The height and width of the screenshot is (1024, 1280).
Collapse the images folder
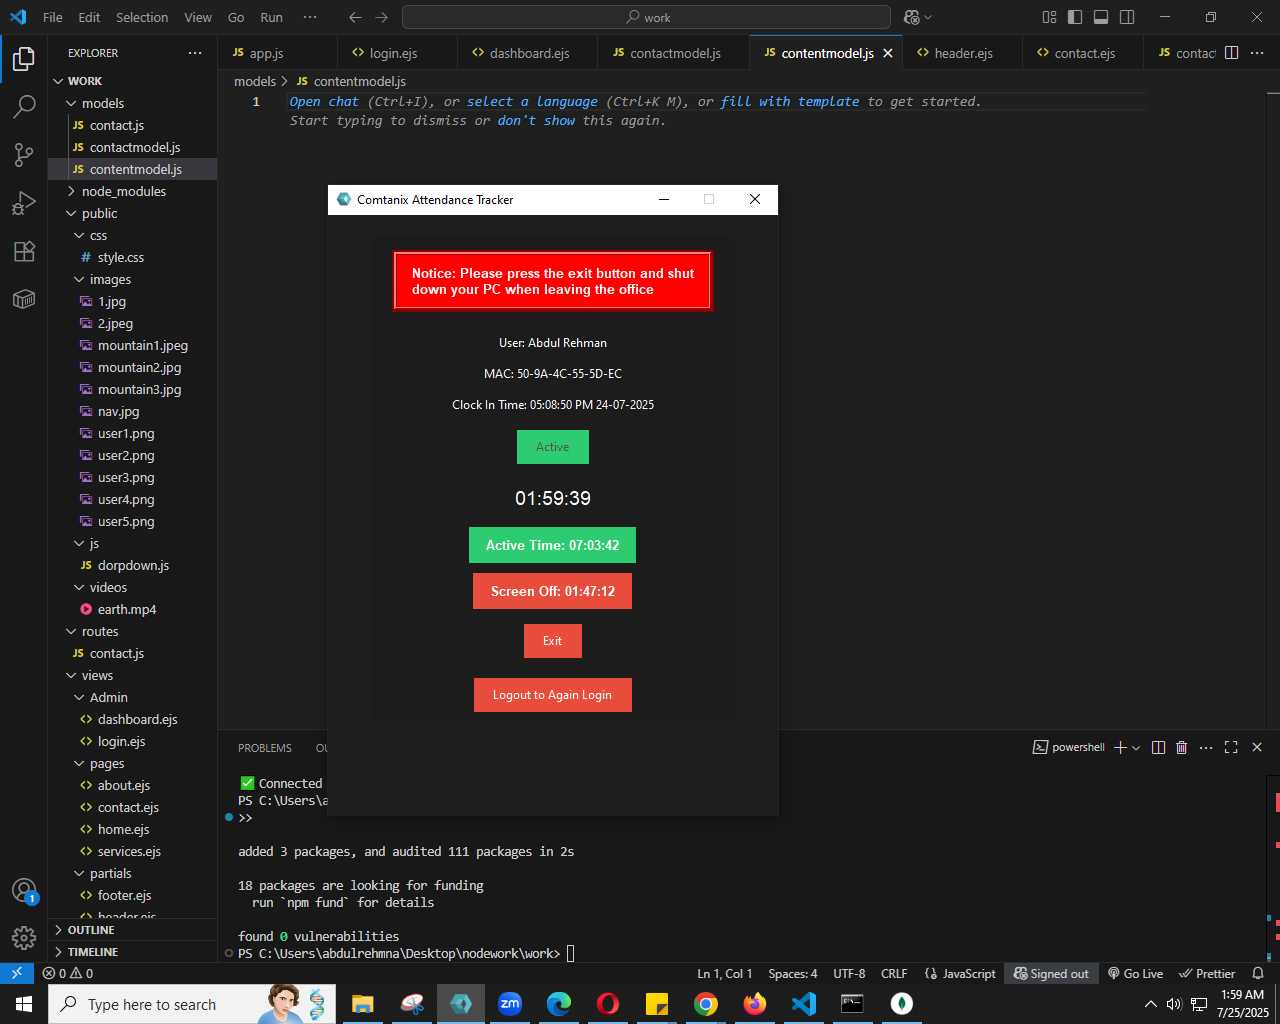pyautogui.click(x=133, y=279)
